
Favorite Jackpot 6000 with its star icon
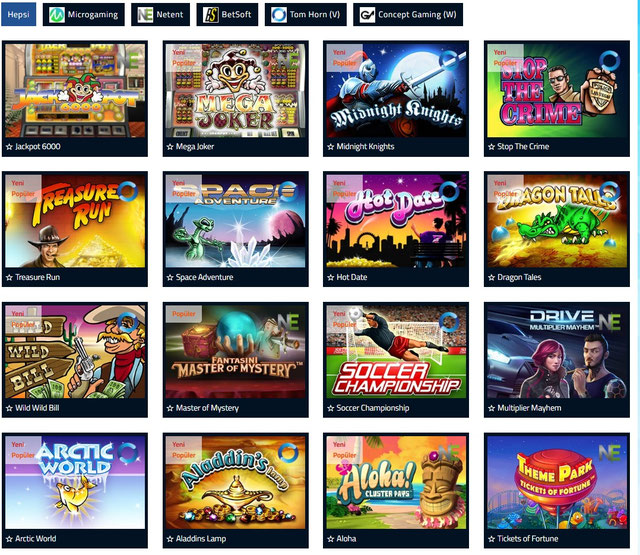pyautogui.click(x=9, y=147)
